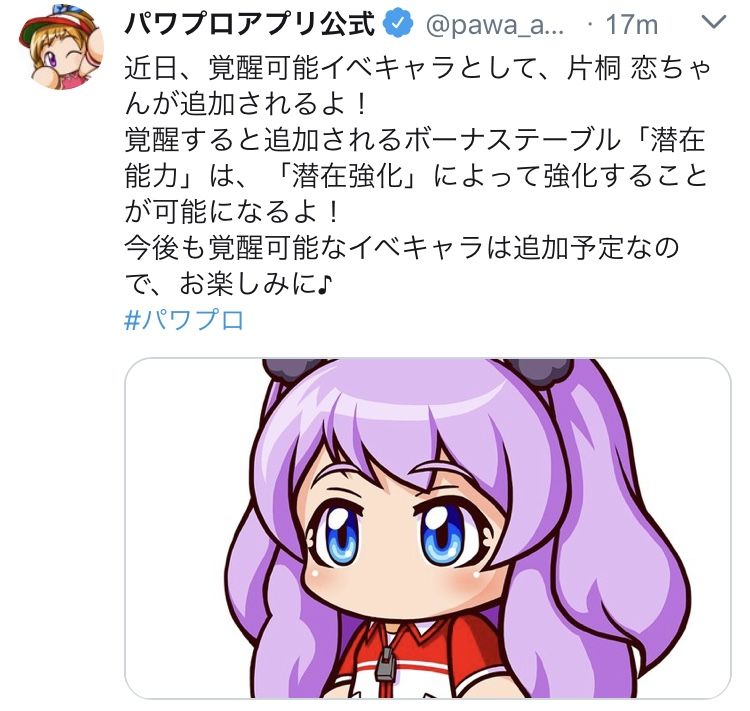750x711 pixels.
Task: Click the tweet line starting with 今後も覚醒可能な
Action: (x=401, y=248)
